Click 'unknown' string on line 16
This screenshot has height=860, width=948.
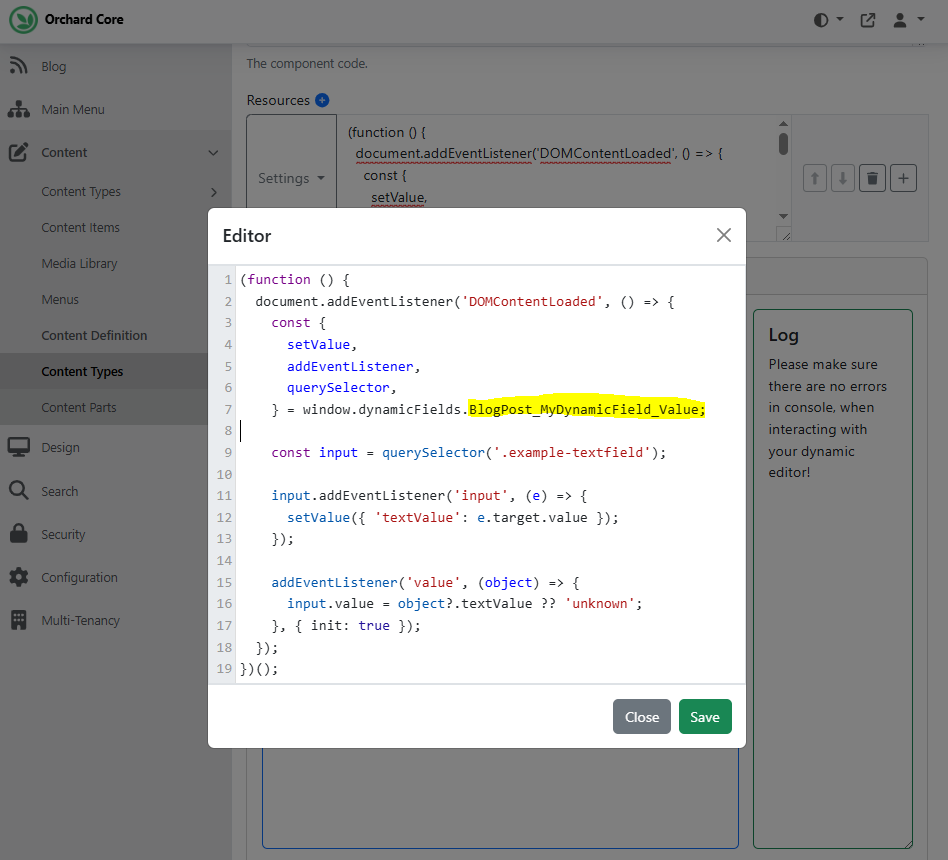tap(600, 604)
